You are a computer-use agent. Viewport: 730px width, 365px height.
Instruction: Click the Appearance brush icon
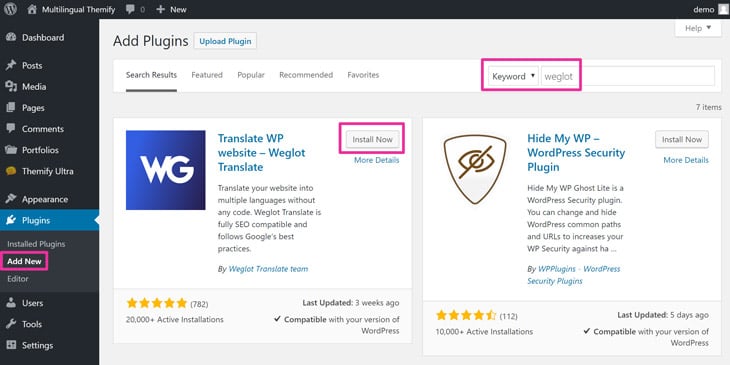click(11, 199)
